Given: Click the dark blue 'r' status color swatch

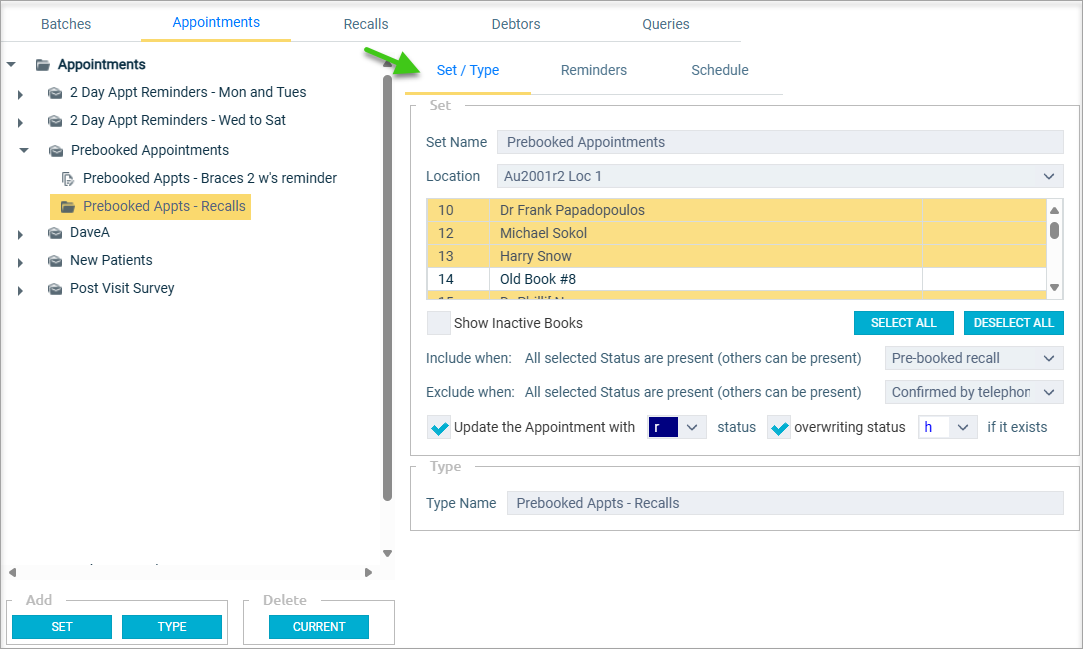Looking at the screenshot, I should click(x=663, y=427).
